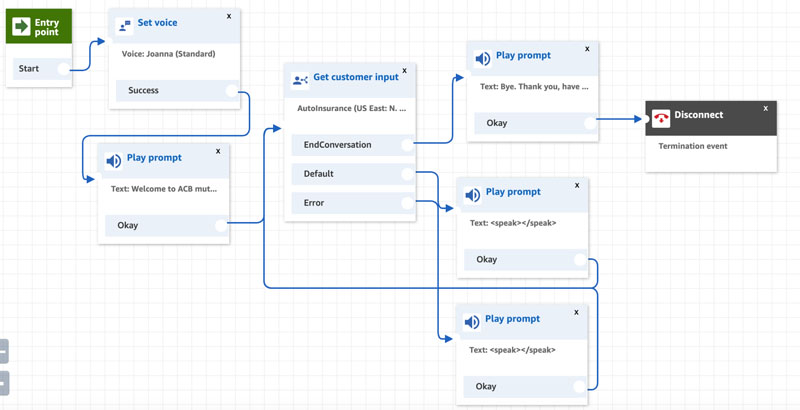
Task: Open the Entry point block header
Action: [x=39, y=26]
